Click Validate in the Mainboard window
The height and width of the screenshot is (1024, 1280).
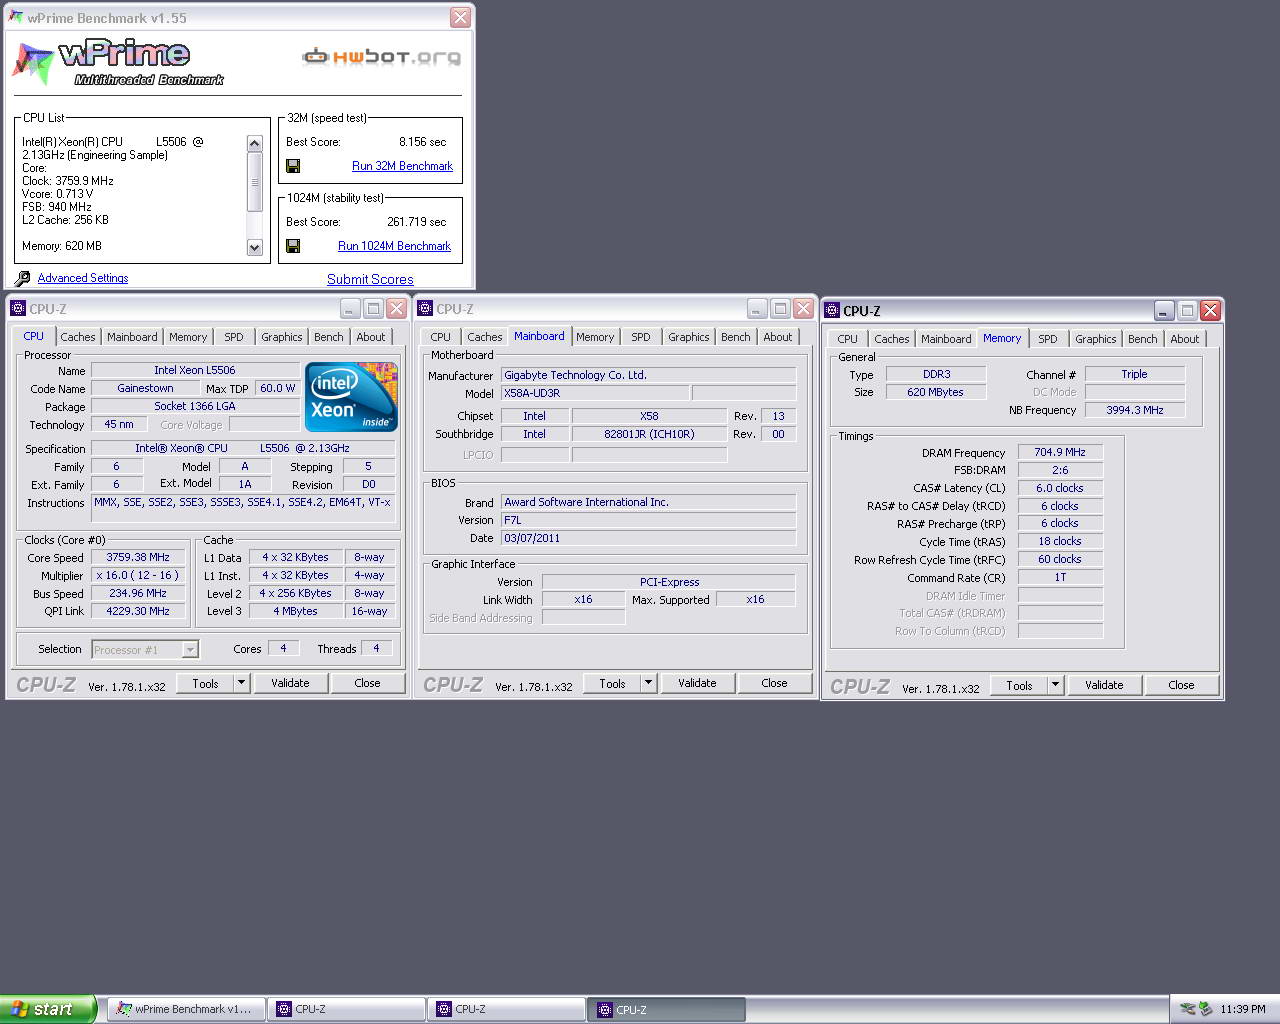697,683
